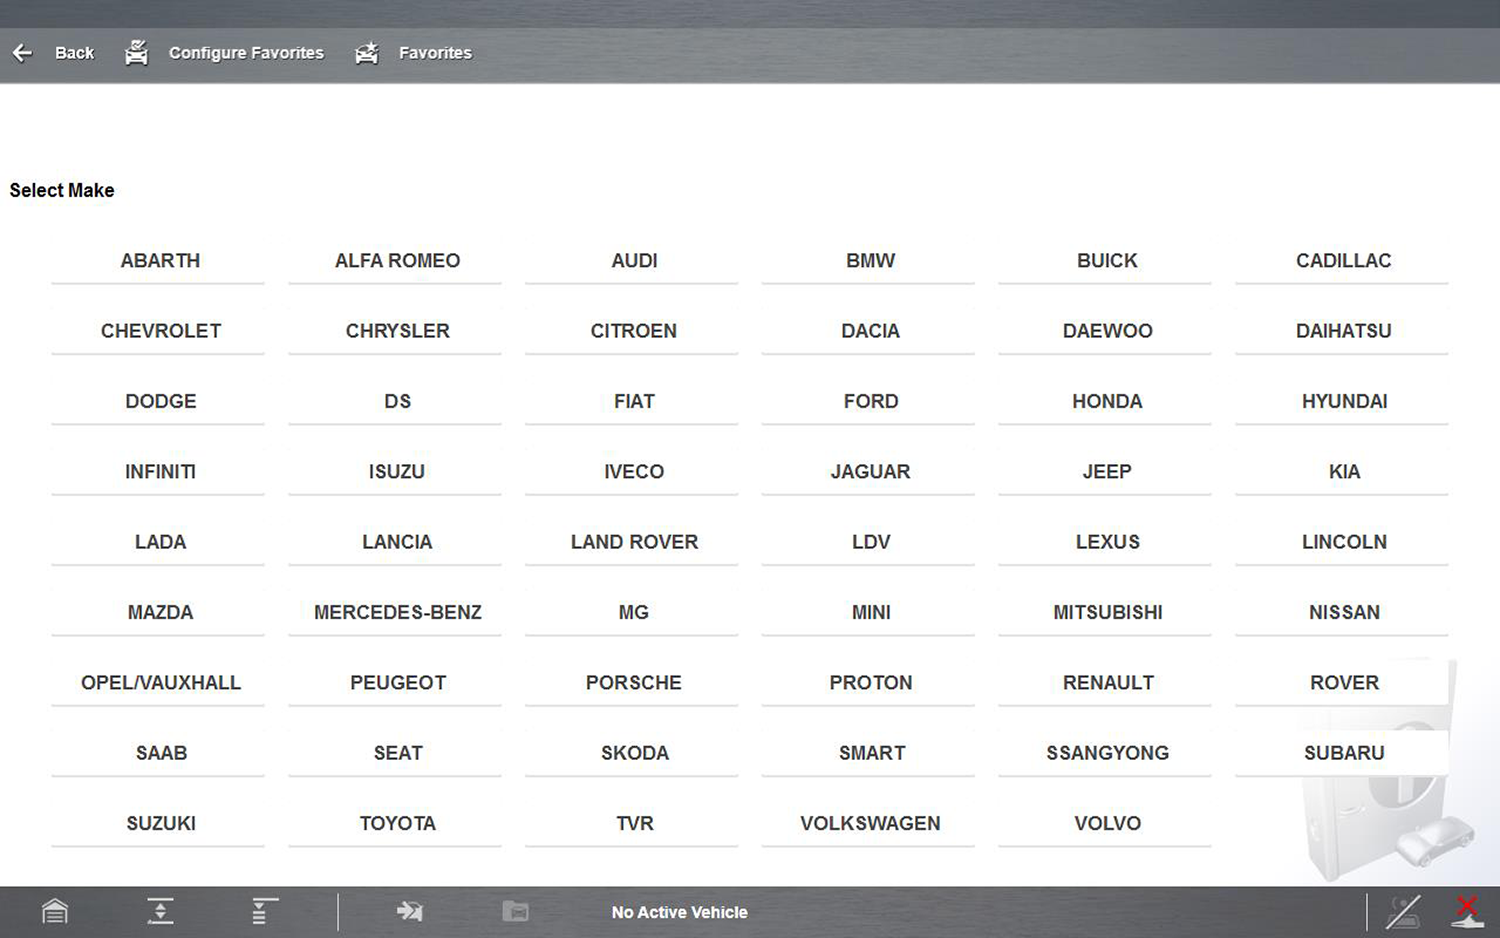1500x938 pixels.
Task: Click the red X device icon
Action: [1467, 911]
